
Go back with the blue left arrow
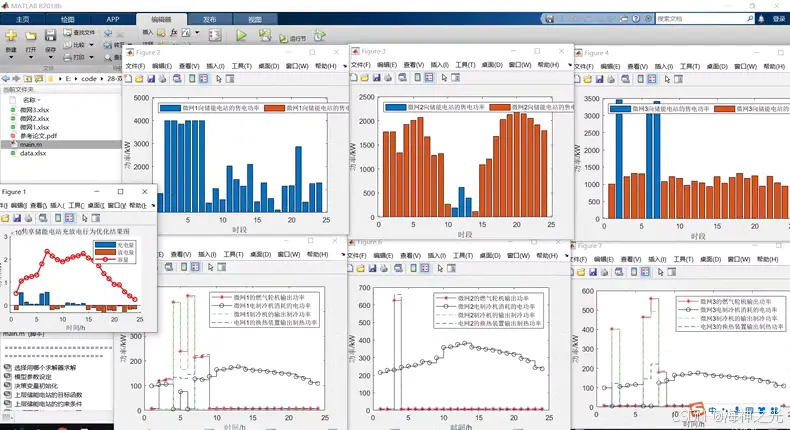(6, 79)
